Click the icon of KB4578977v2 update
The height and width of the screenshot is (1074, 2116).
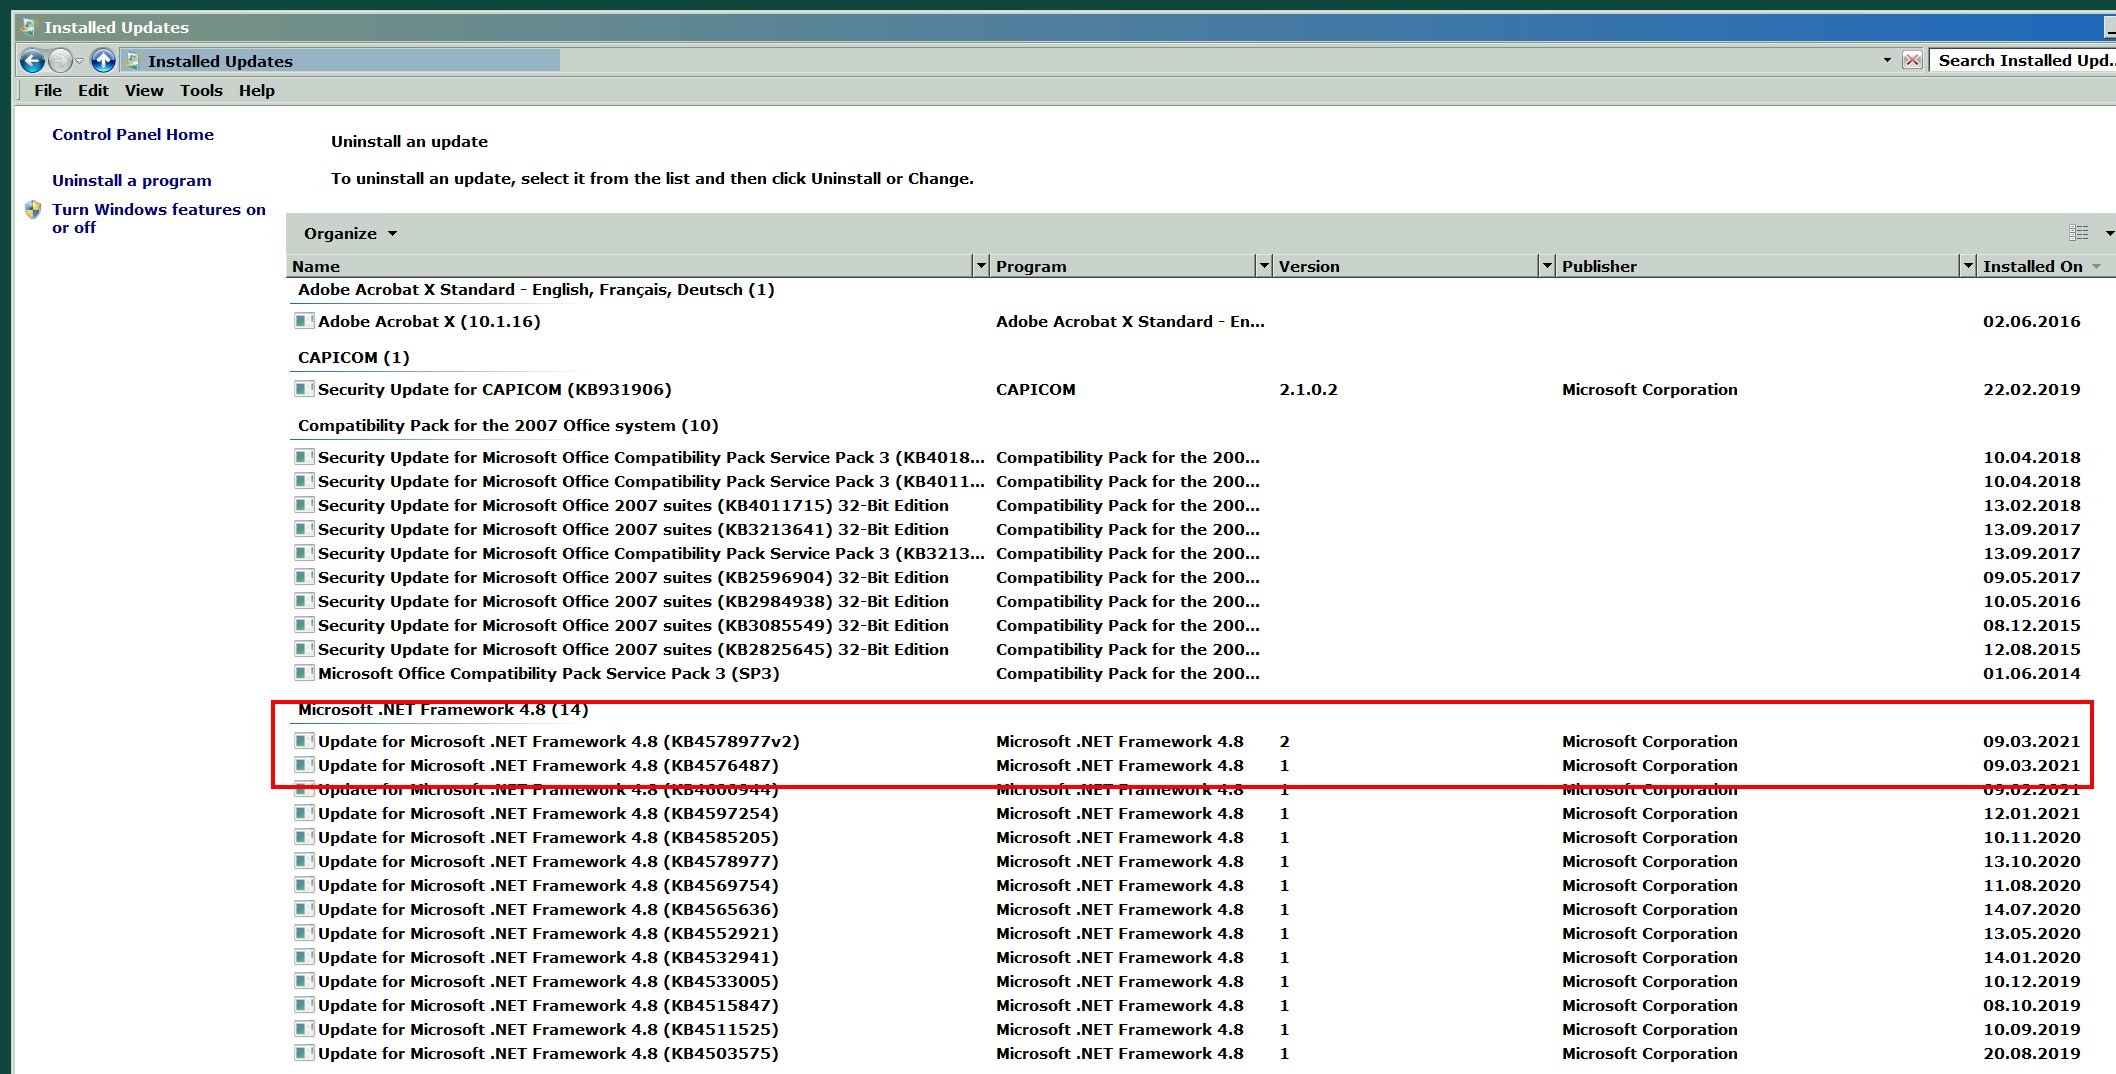[x=304, y=741]
